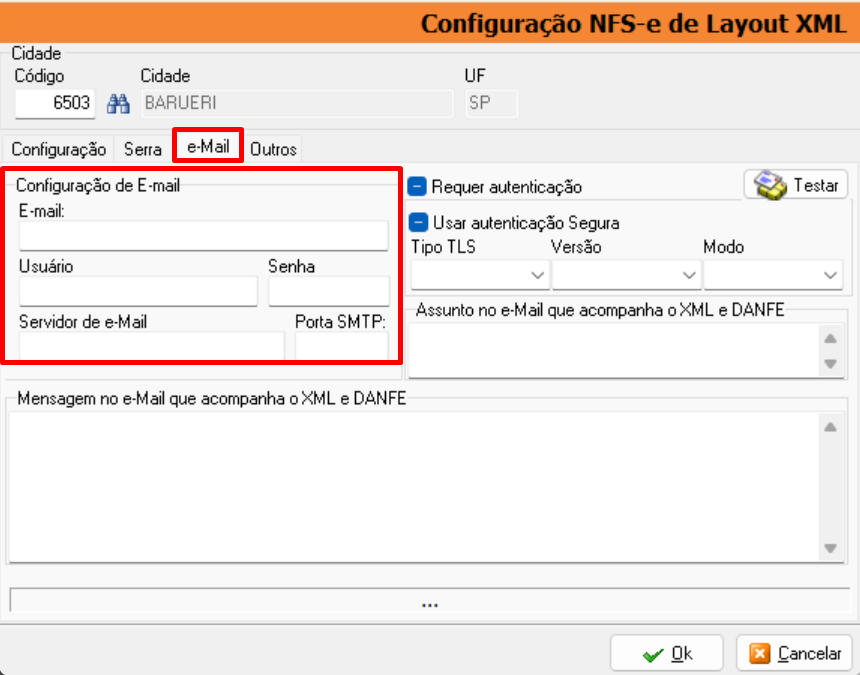
Task: Open the Versão dropdown
Action: tap(626, 275)
